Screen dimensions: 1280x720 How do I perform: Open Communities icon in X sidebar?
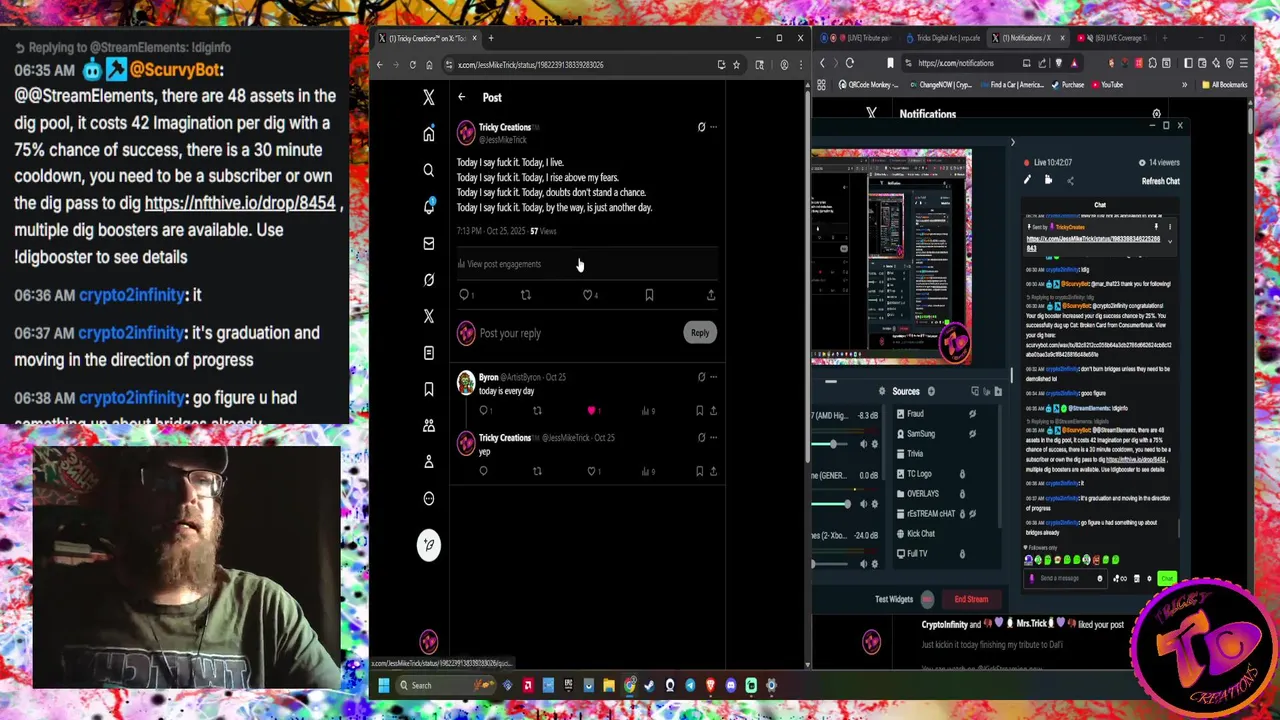coord(428,425)
